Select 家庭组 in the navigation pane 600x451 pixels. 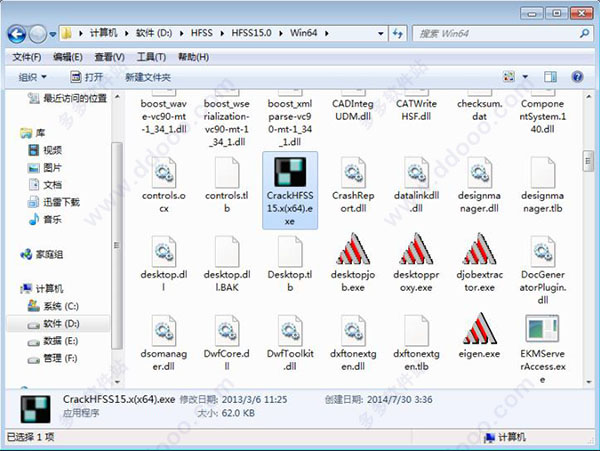[41, 254]
